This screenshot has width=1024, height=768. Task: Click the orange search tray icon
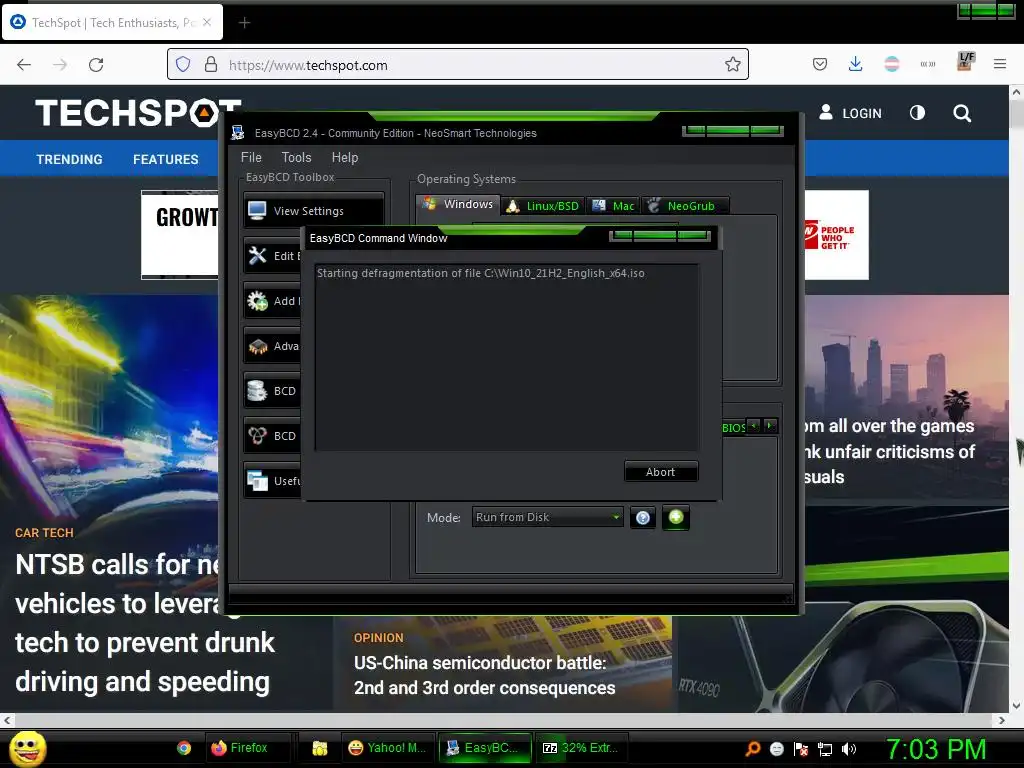(753, 749)
